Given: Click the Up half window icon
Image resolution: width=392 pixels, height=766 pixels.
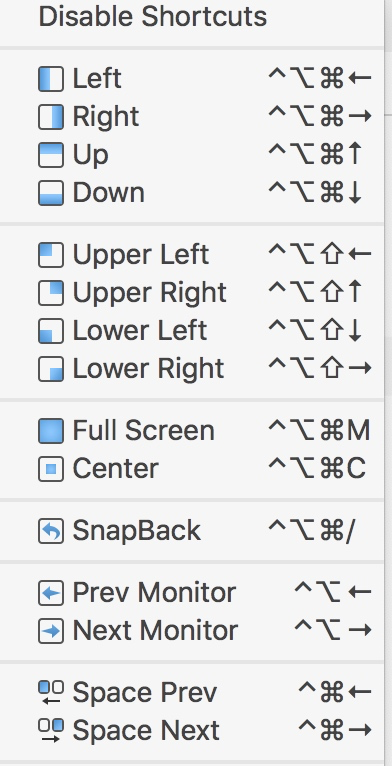Looking at the screenshot, I should (51, 155).
